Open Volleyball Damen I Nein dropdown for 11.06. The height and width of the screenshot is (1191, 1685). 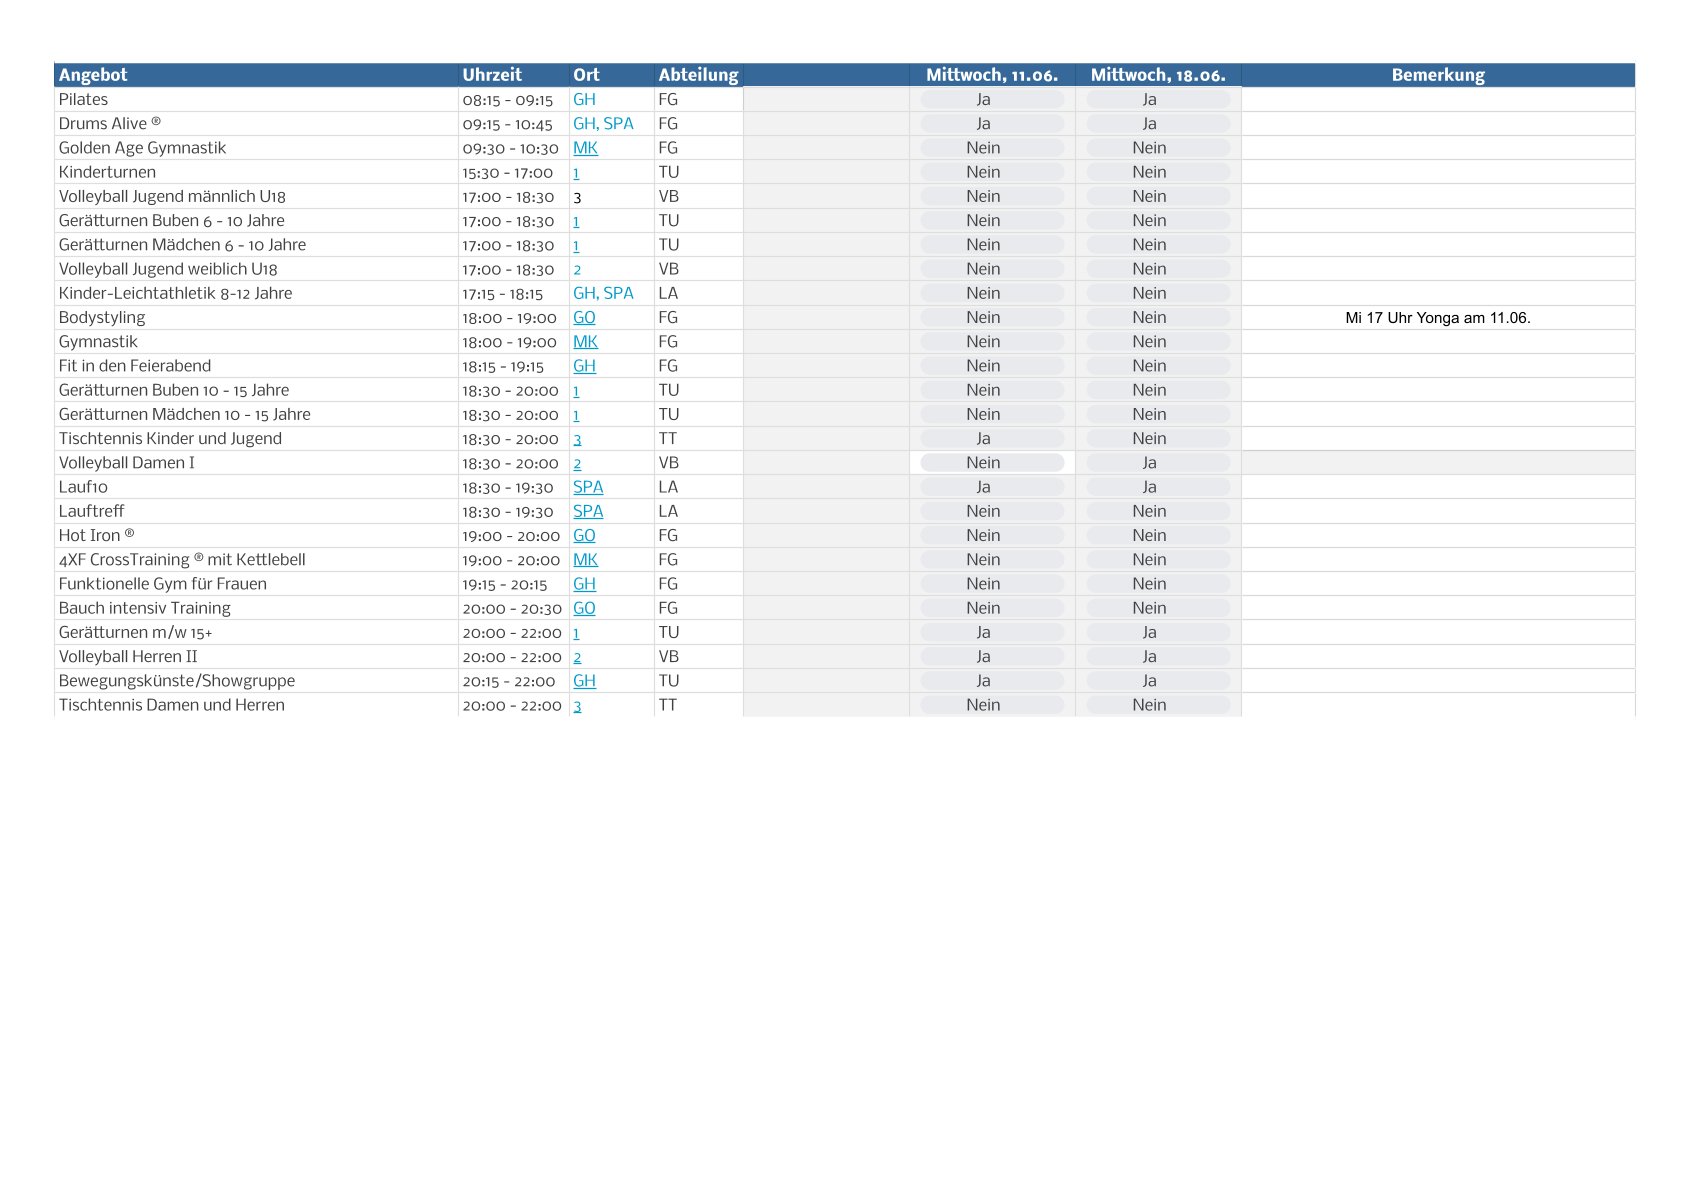[992, 463]
